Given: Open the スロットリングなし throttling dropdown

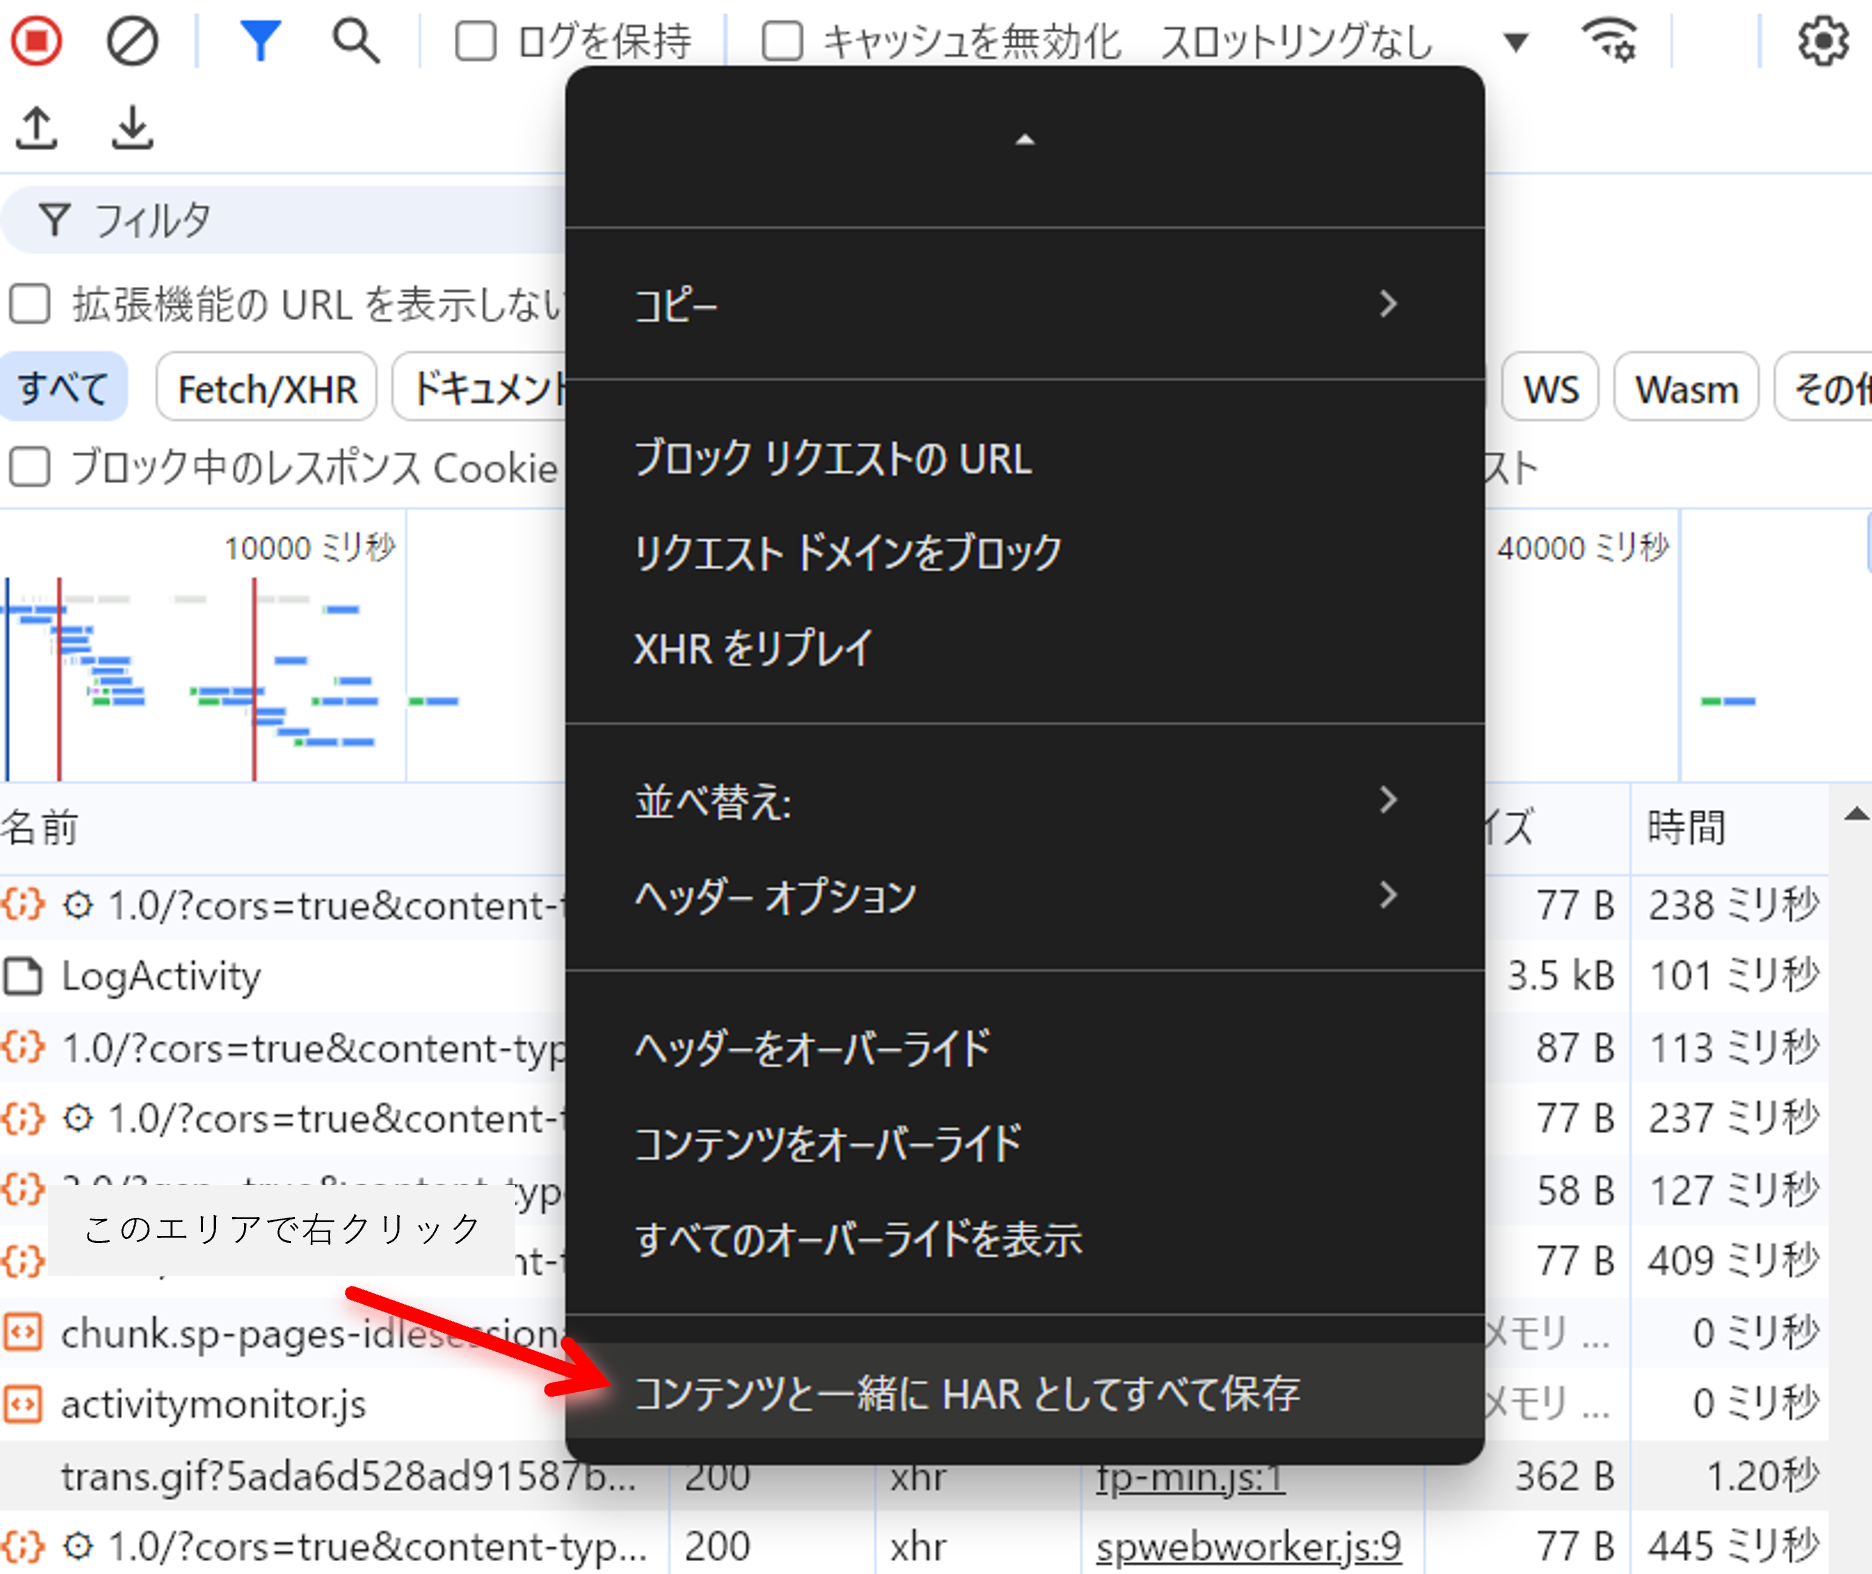Looking at the screenshot, I should (1345, 41).
